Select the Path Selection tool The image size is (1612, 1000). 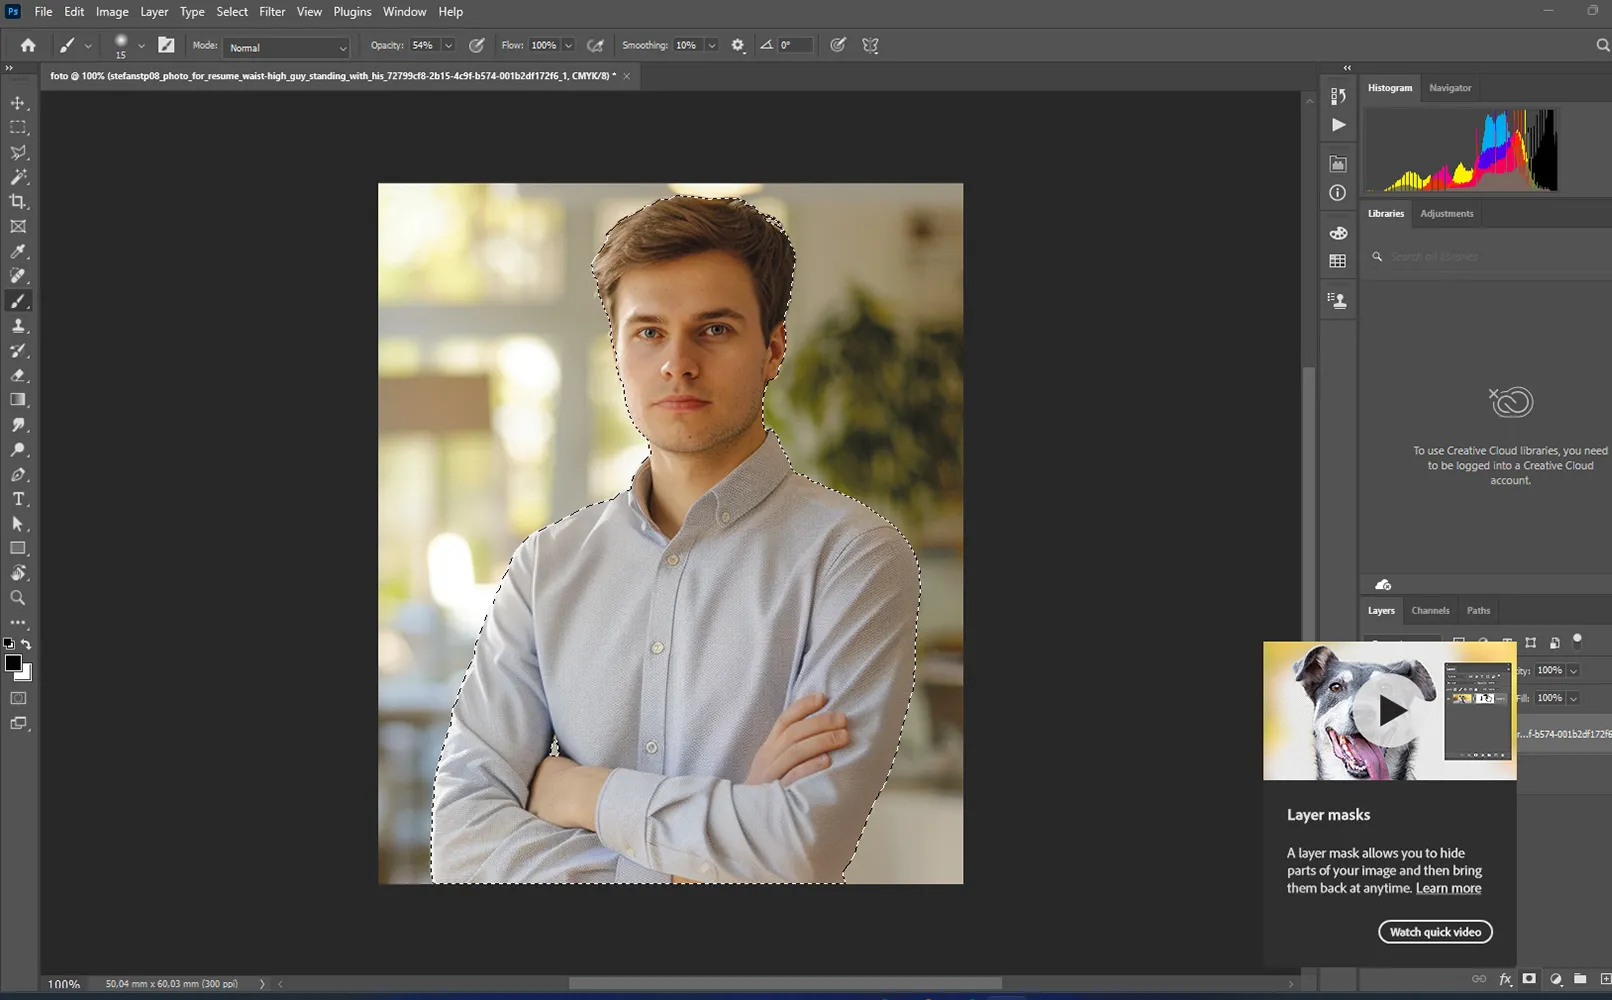coord(18,524)
